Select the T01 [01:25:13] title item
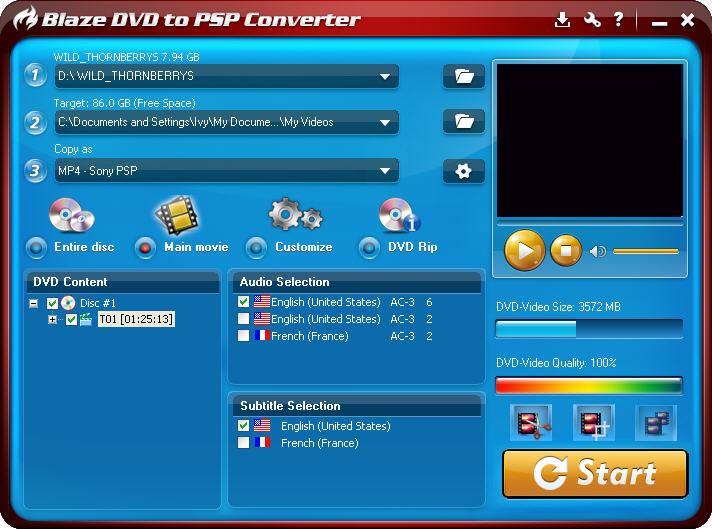Image resolution: width=712 pixels, height=529 pixels. (135, 320)
